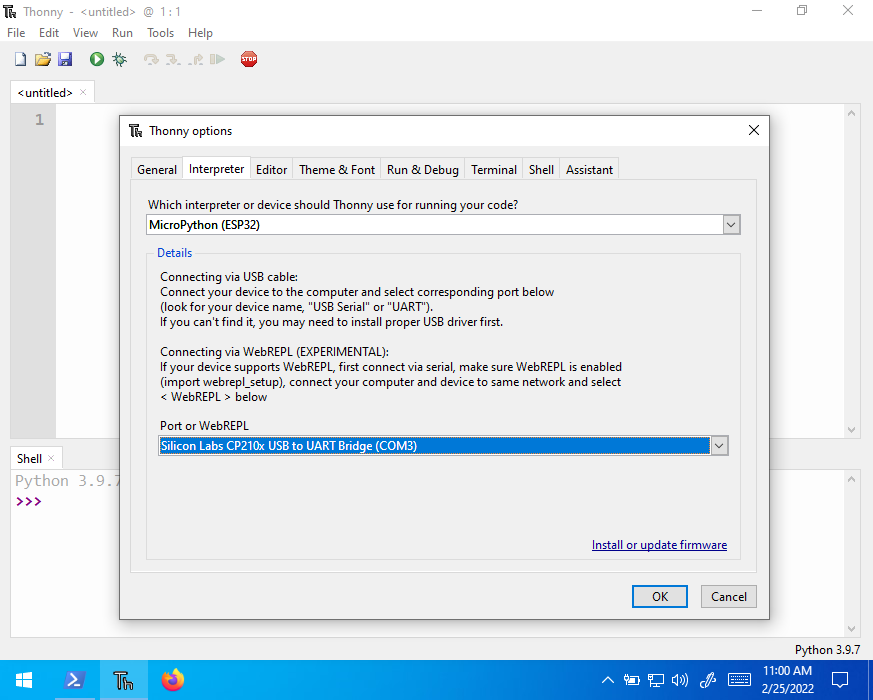Image resolution: width=873 pixels, height=700 pixels.
Task: Expand the MicroPython (ESP32) interpreter dropdown
Action: point(731,225)
